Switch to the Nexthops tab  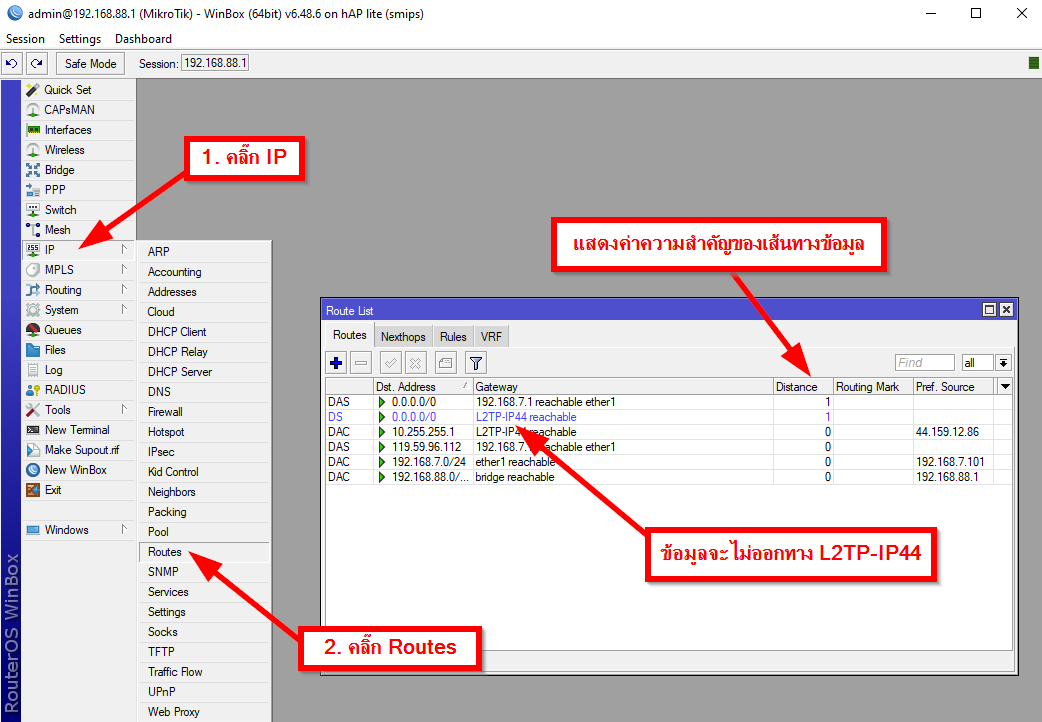click(x=403, y=336)
